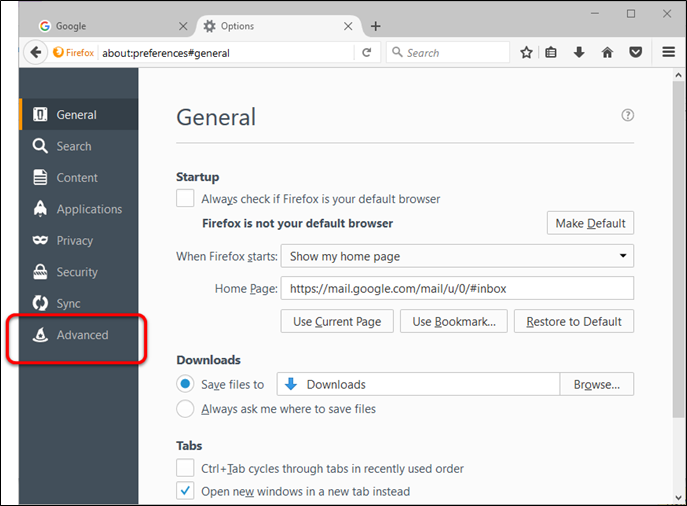Click the Startup section heading
Screen dimensions: 687x506
(x=198, y=177)
